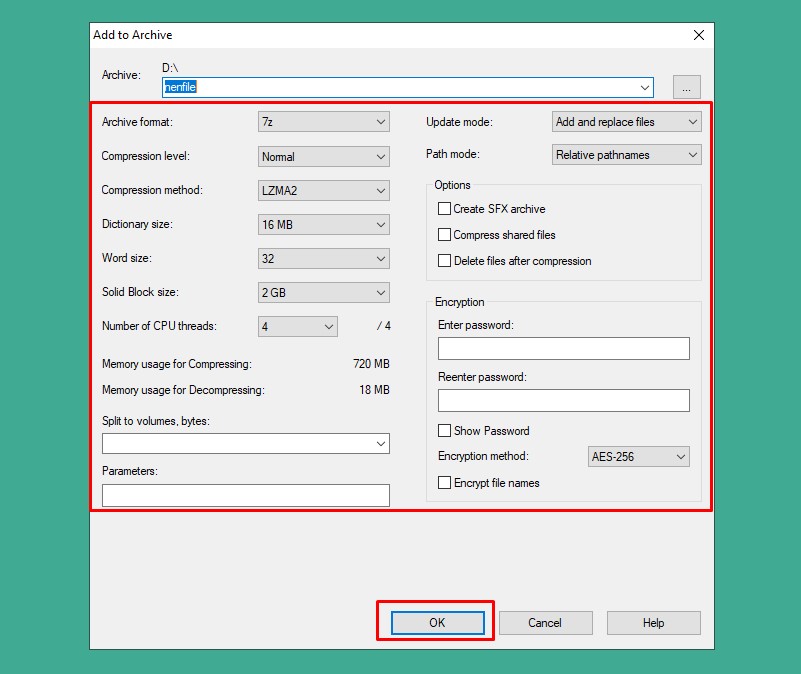This screenshot has height=674, width=801.
Task: Open Compression method LZMA2 dropdown
Action: click(323, 191)
